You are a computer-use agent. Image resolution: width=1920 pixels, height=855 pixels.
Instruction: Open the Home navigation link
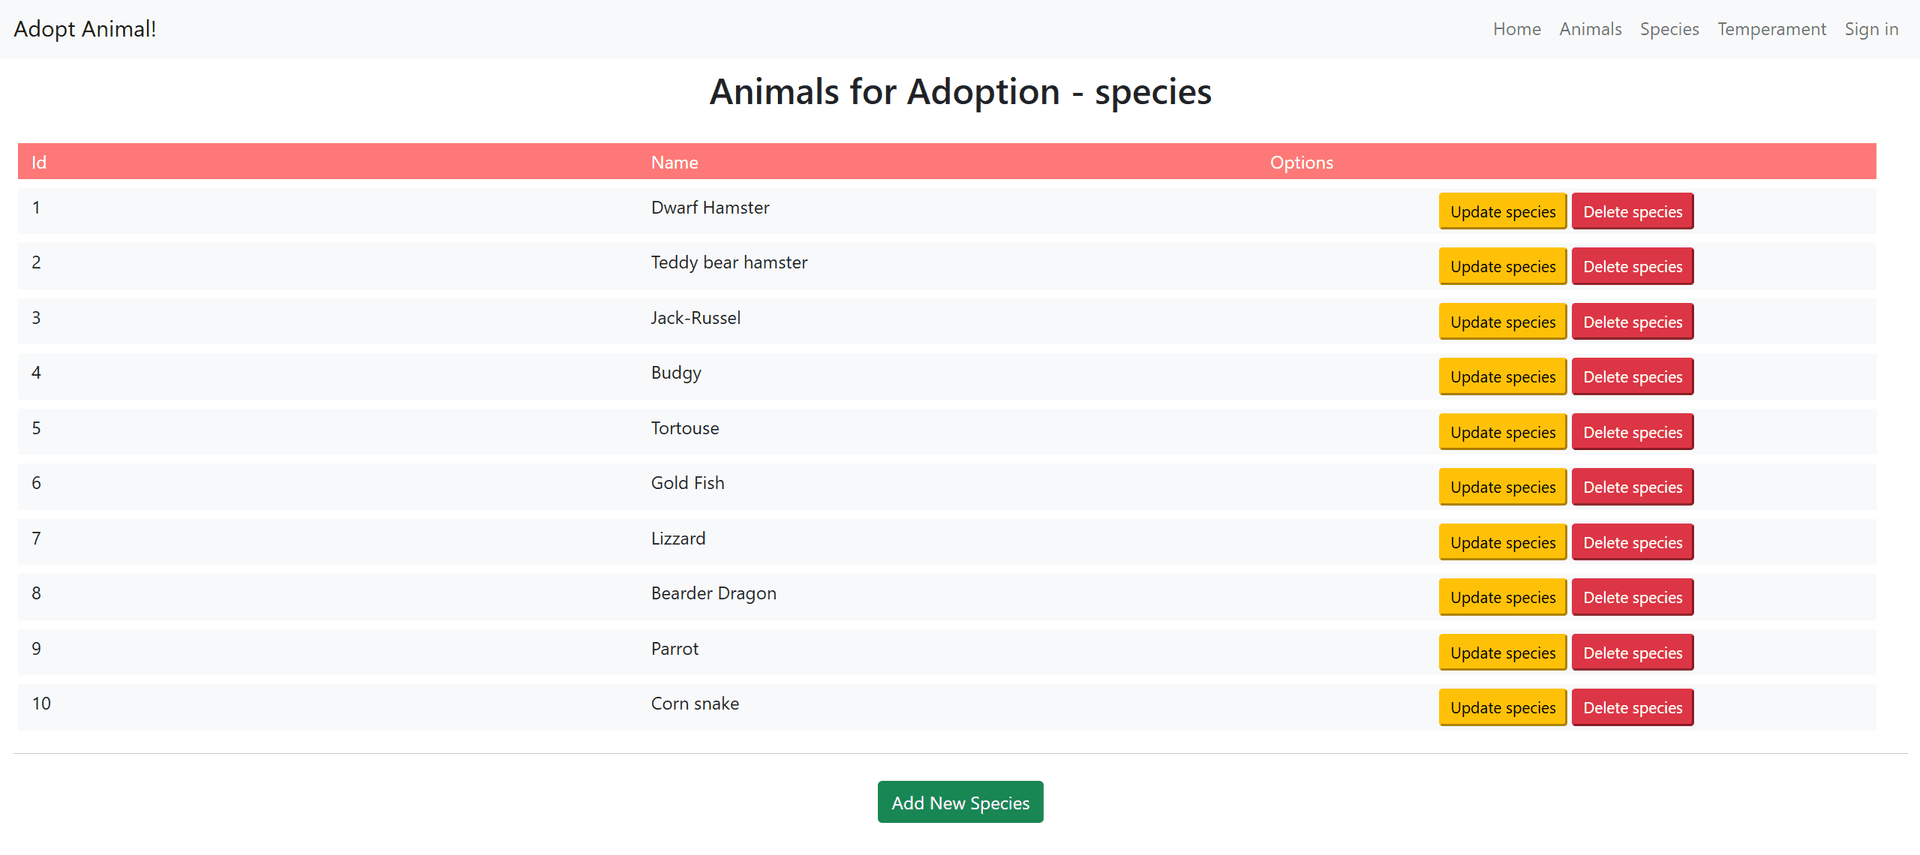pos(1516,29)
